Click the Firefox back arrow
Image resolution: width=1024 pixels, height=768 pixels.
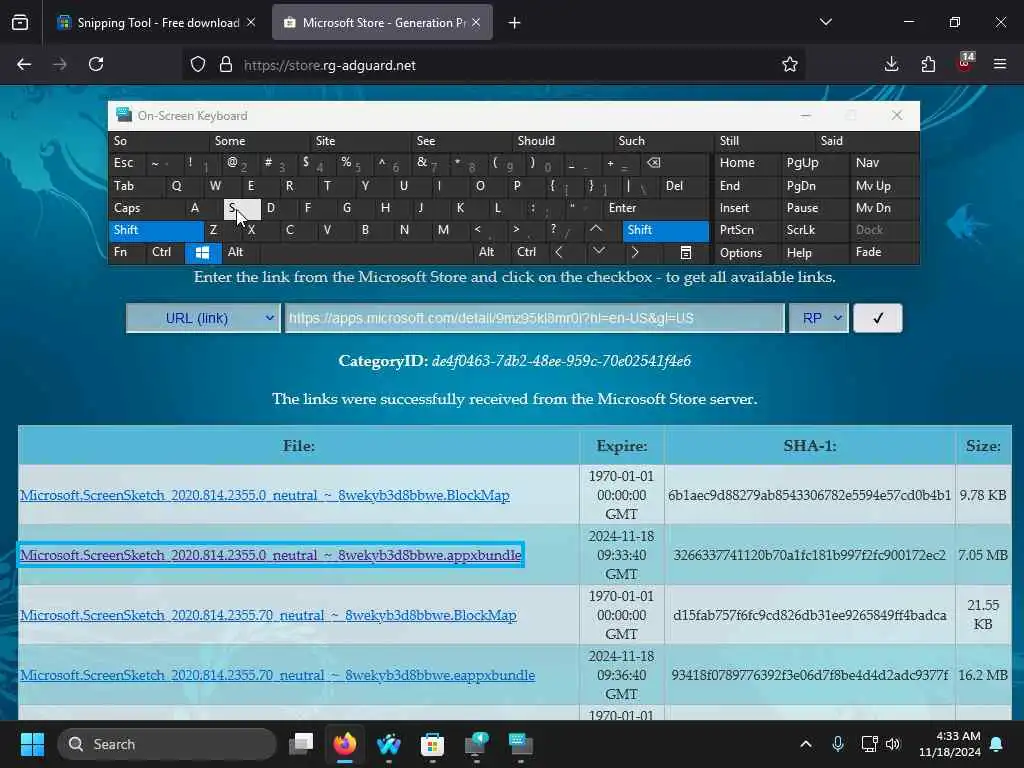point(24,65)
